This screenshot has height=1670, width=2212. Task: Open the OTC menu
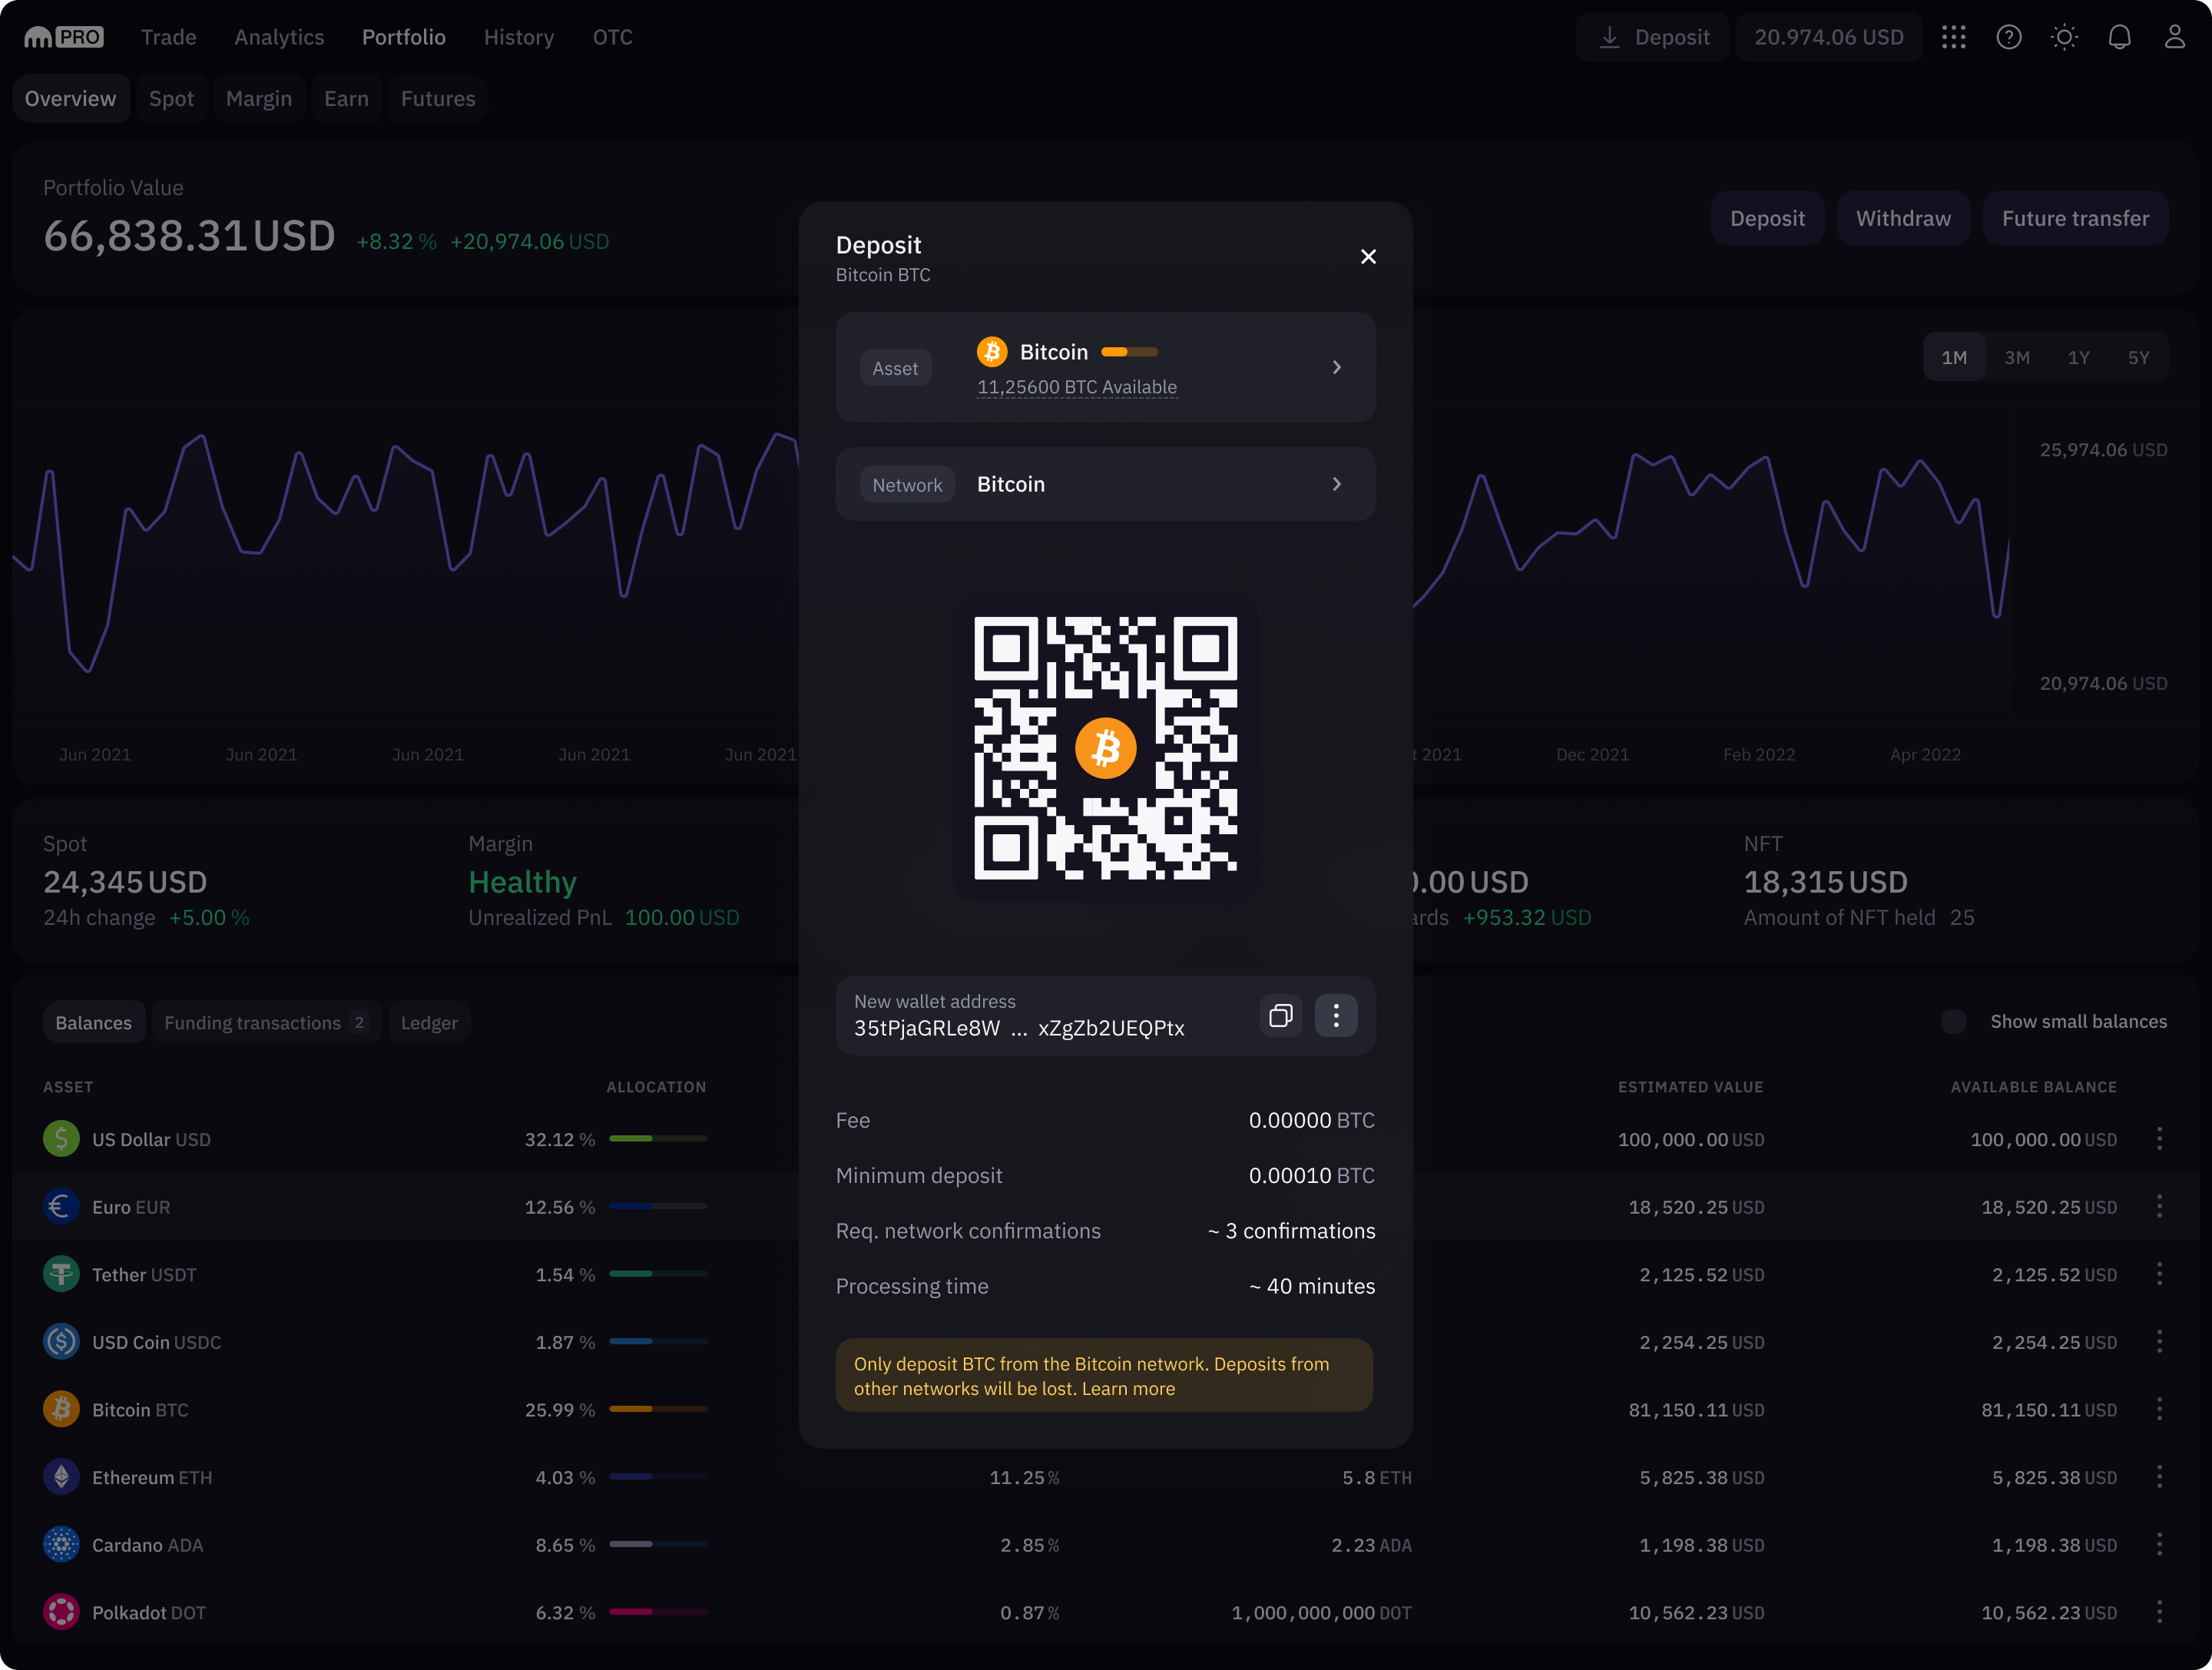click(x=612, y=37)
